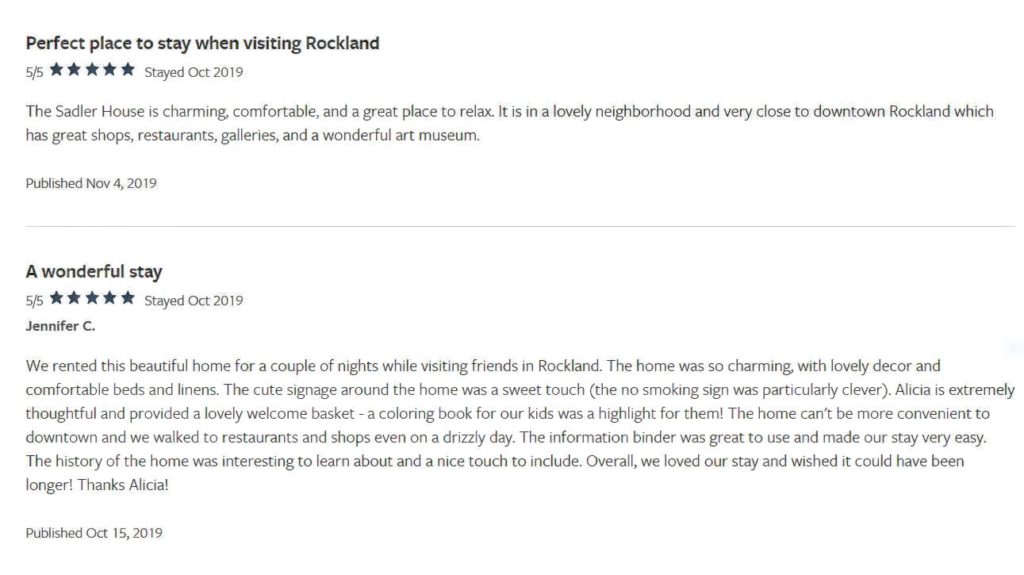The height and width of the screenshot is (575, 1024).
Task: Click "Stayed Oct 2019" under "A wonderful stay"
Action: coord(193,301)
